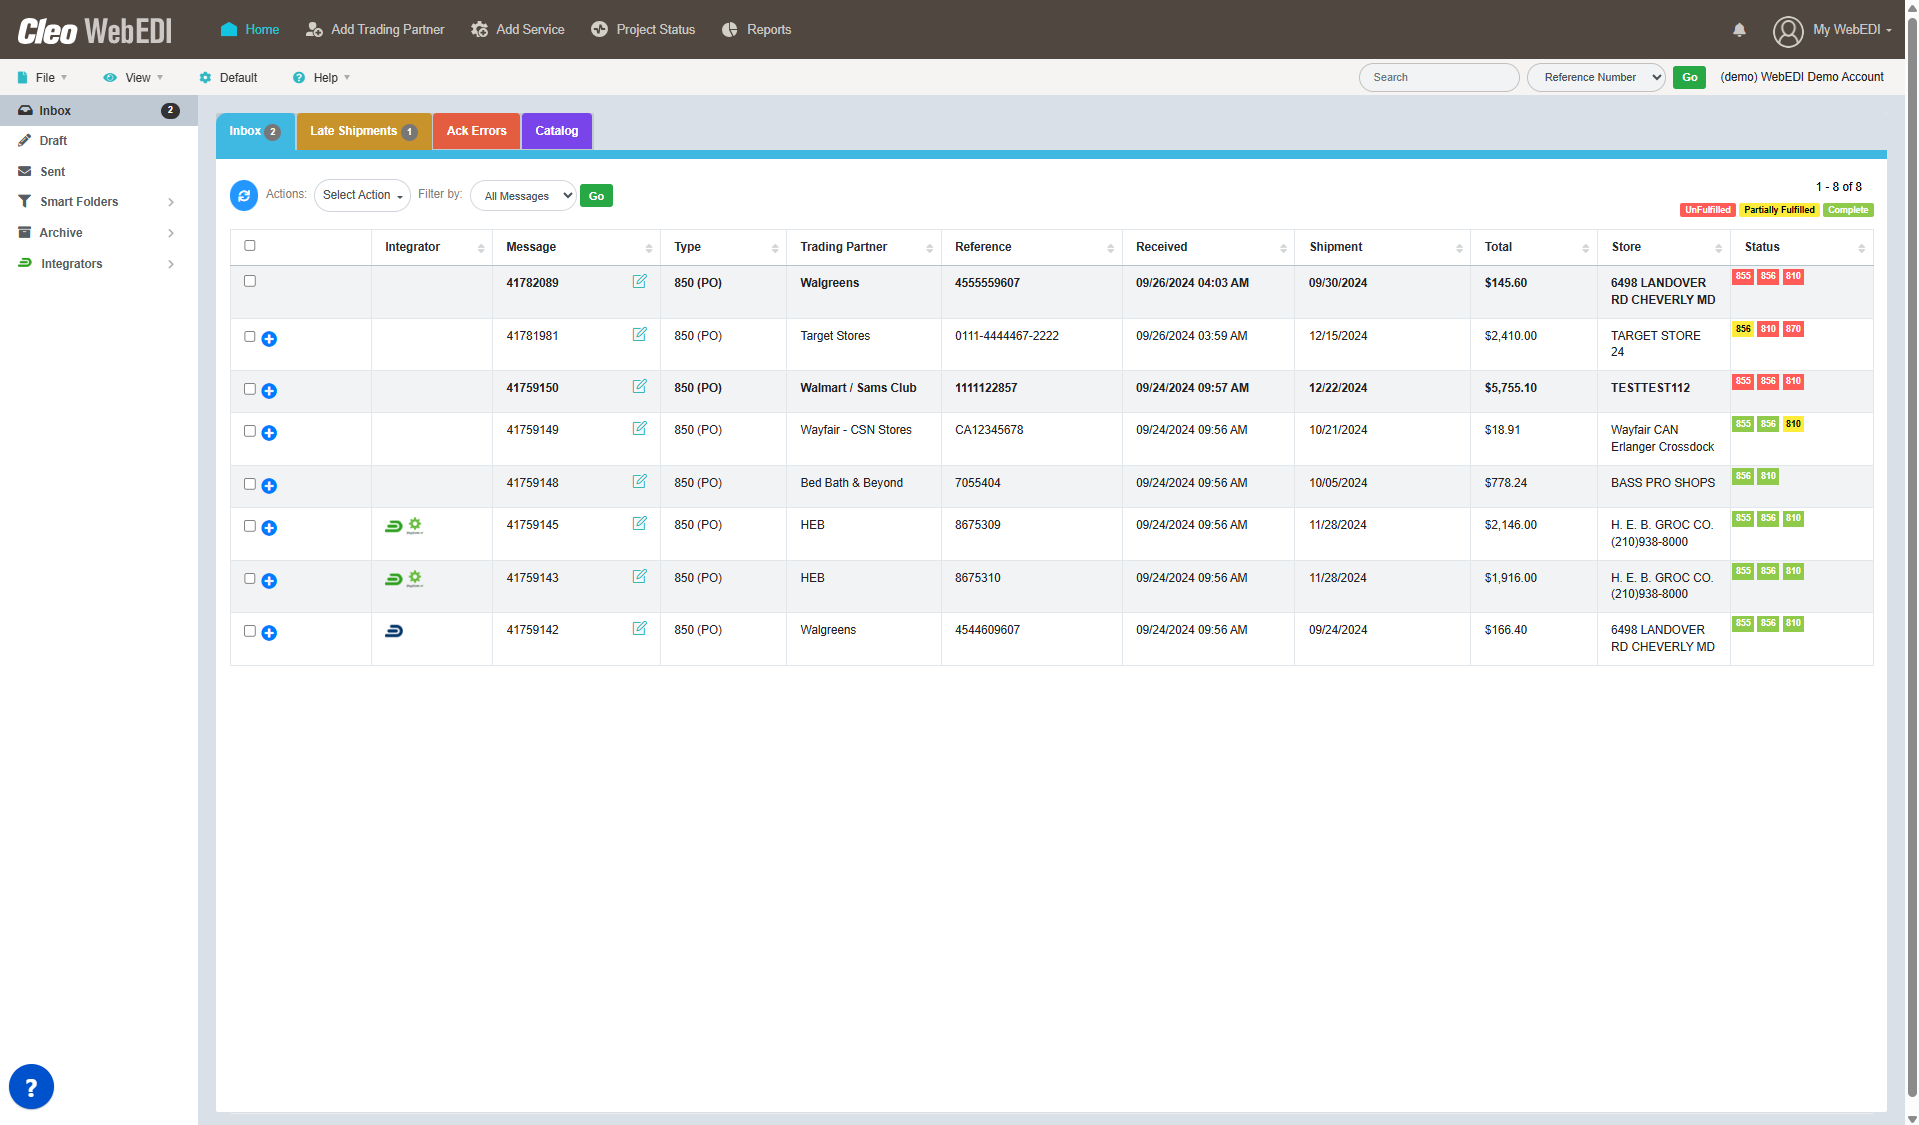Expand plus icon for Target Stores row
This screenshot has height=1125, width=1919.
point(269,339)
